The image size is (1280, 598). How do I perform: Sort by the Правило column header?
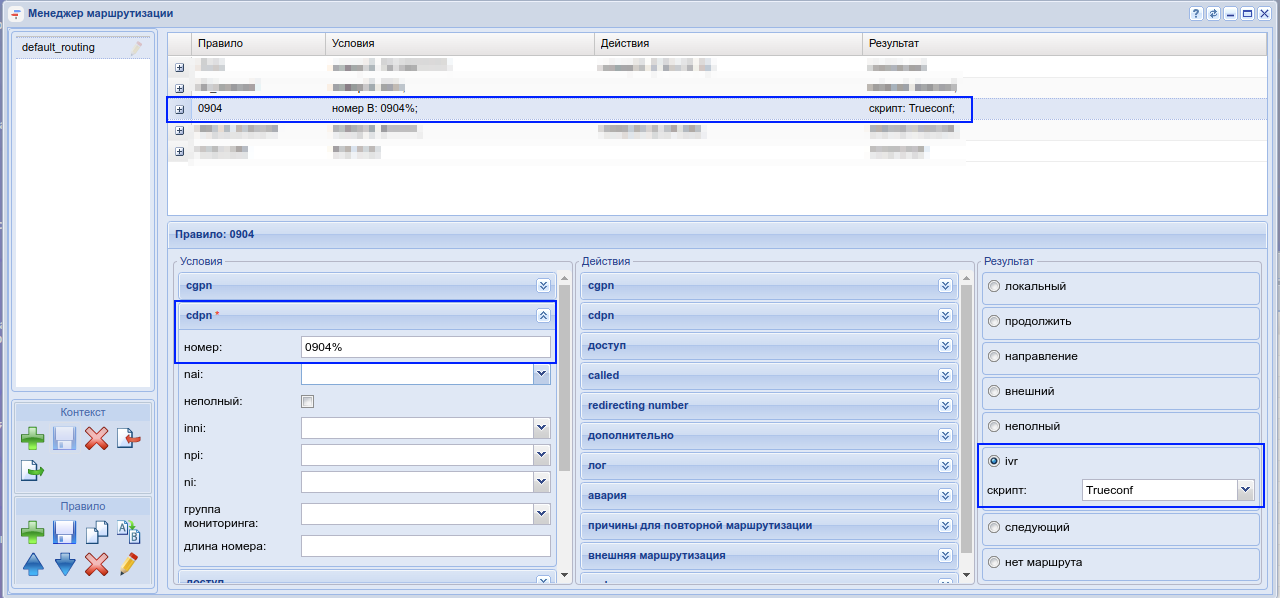click(x=258, y=44)
